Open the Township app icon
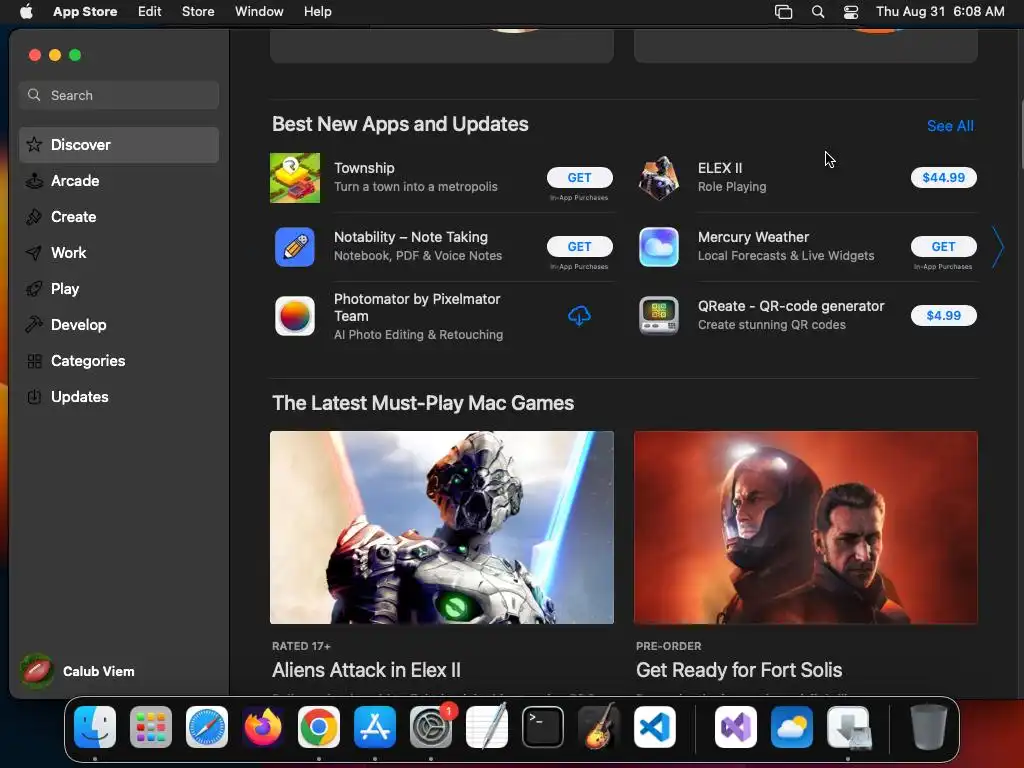This screenshot has height=768, width=1024. pos(295,178)
